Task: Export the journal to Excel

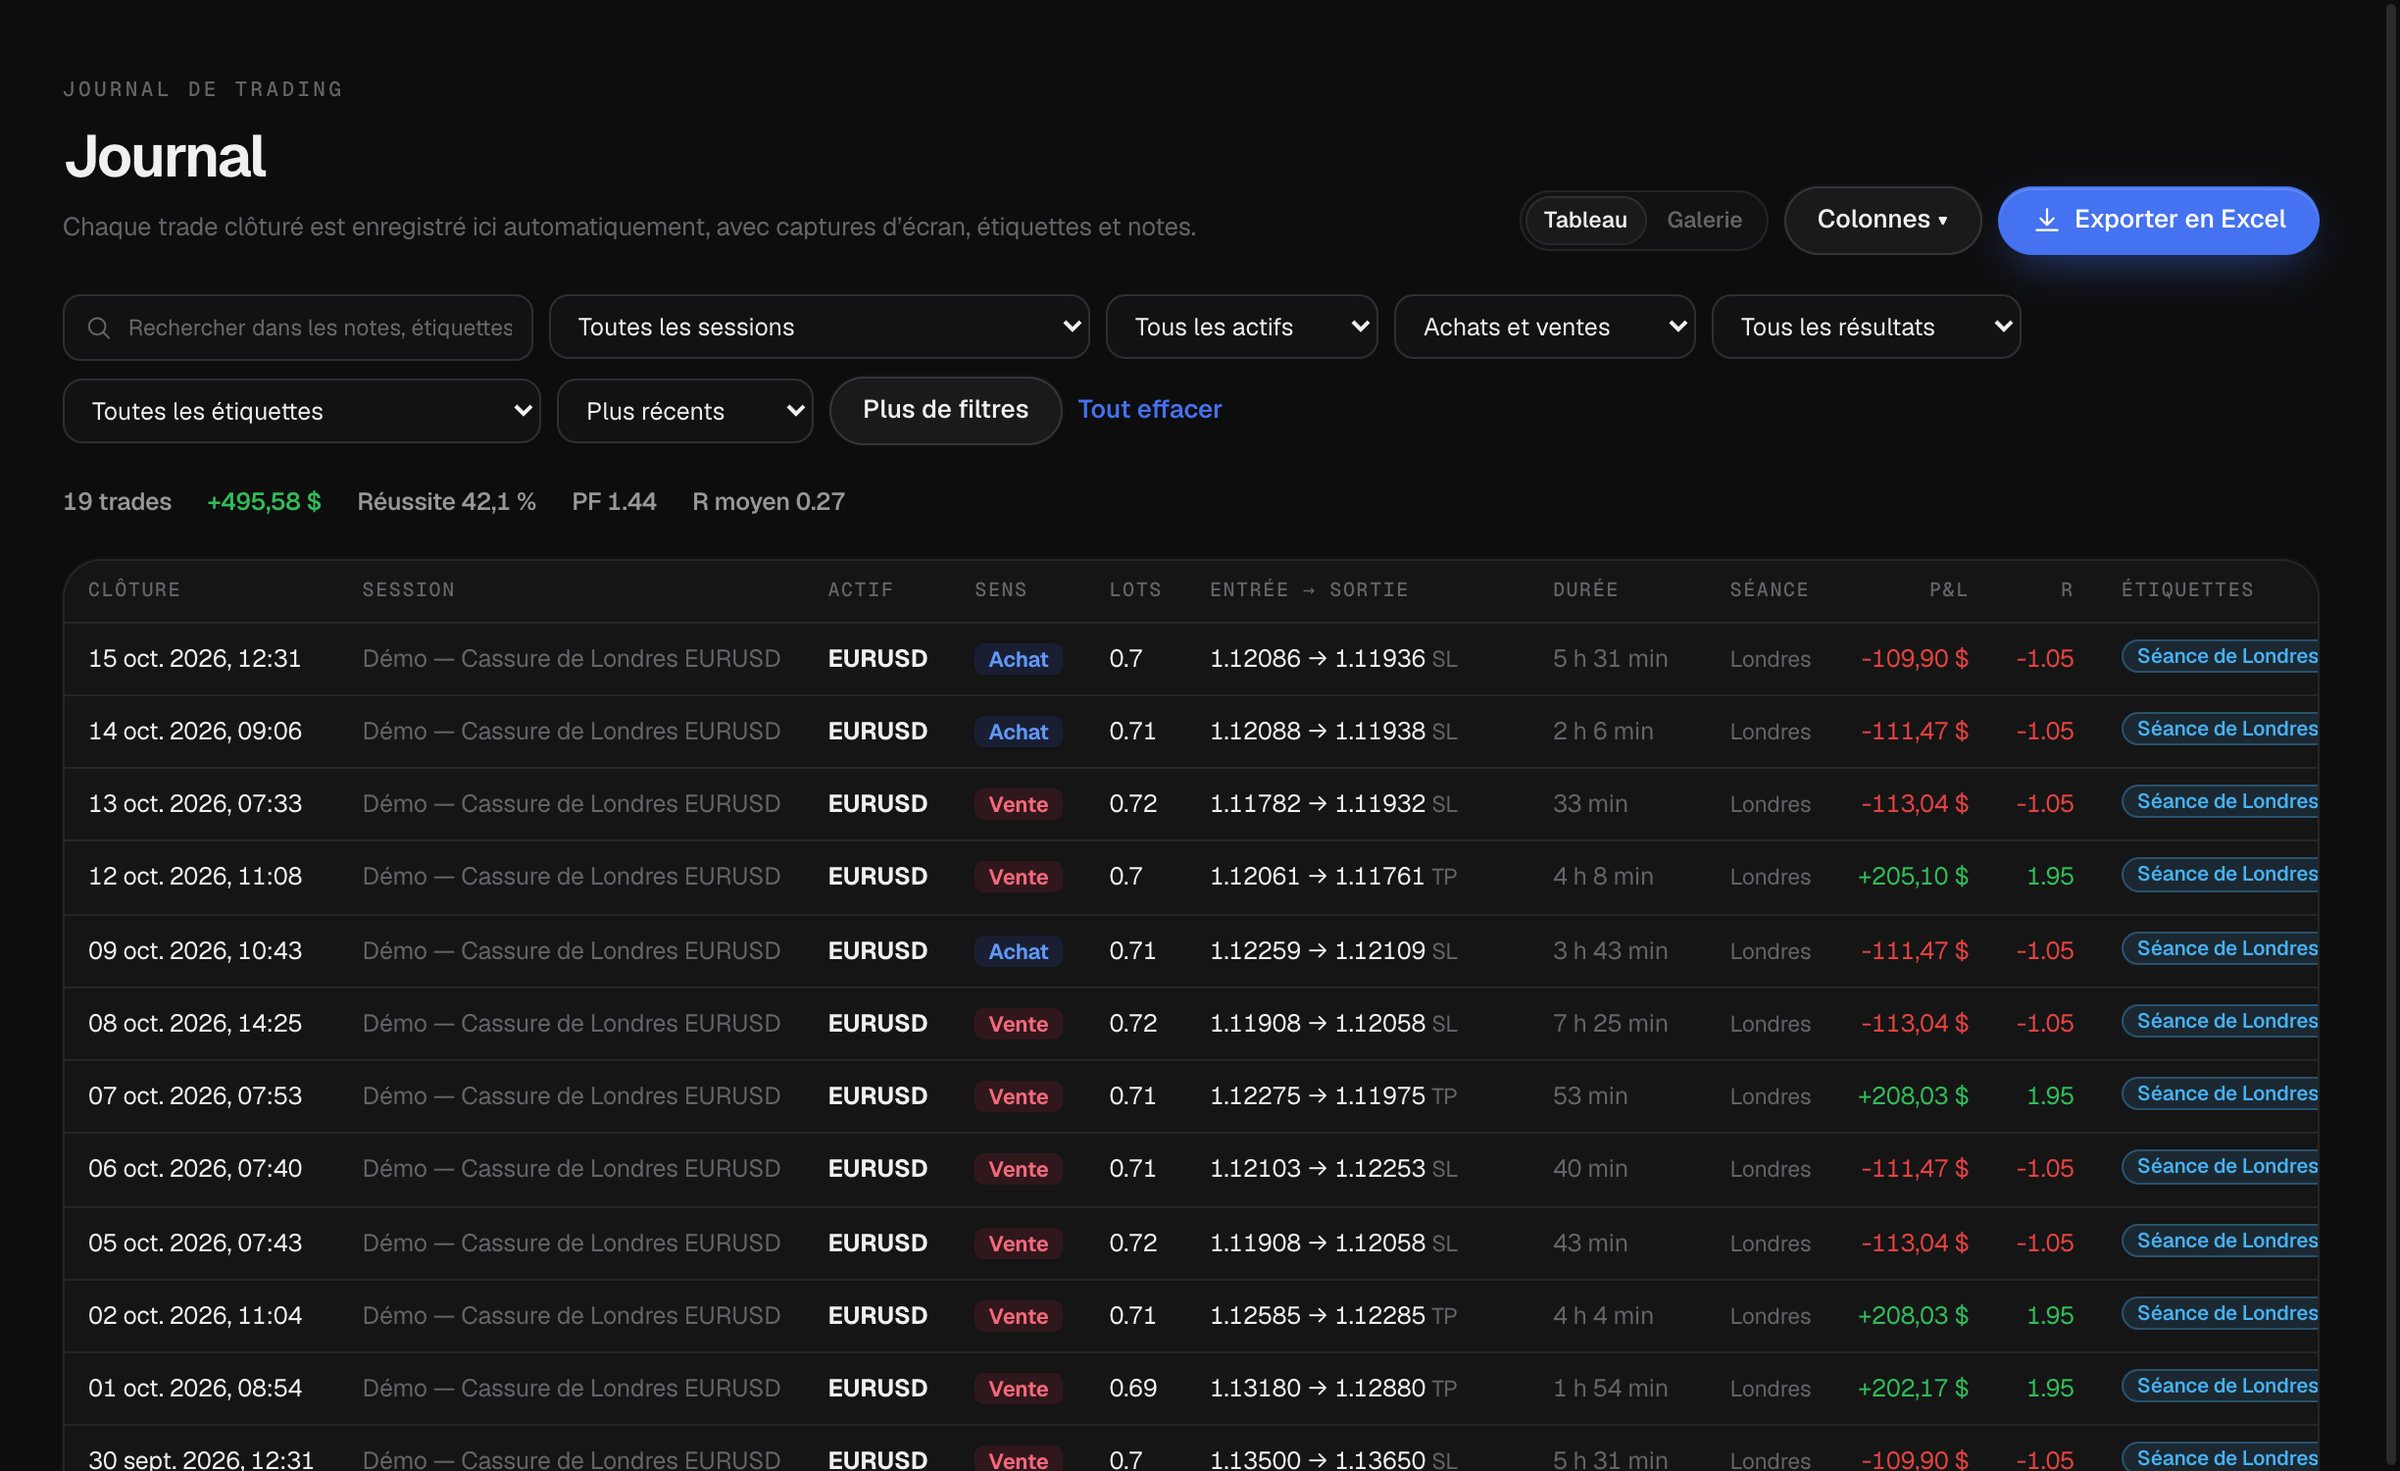Action: [2157, 220]
